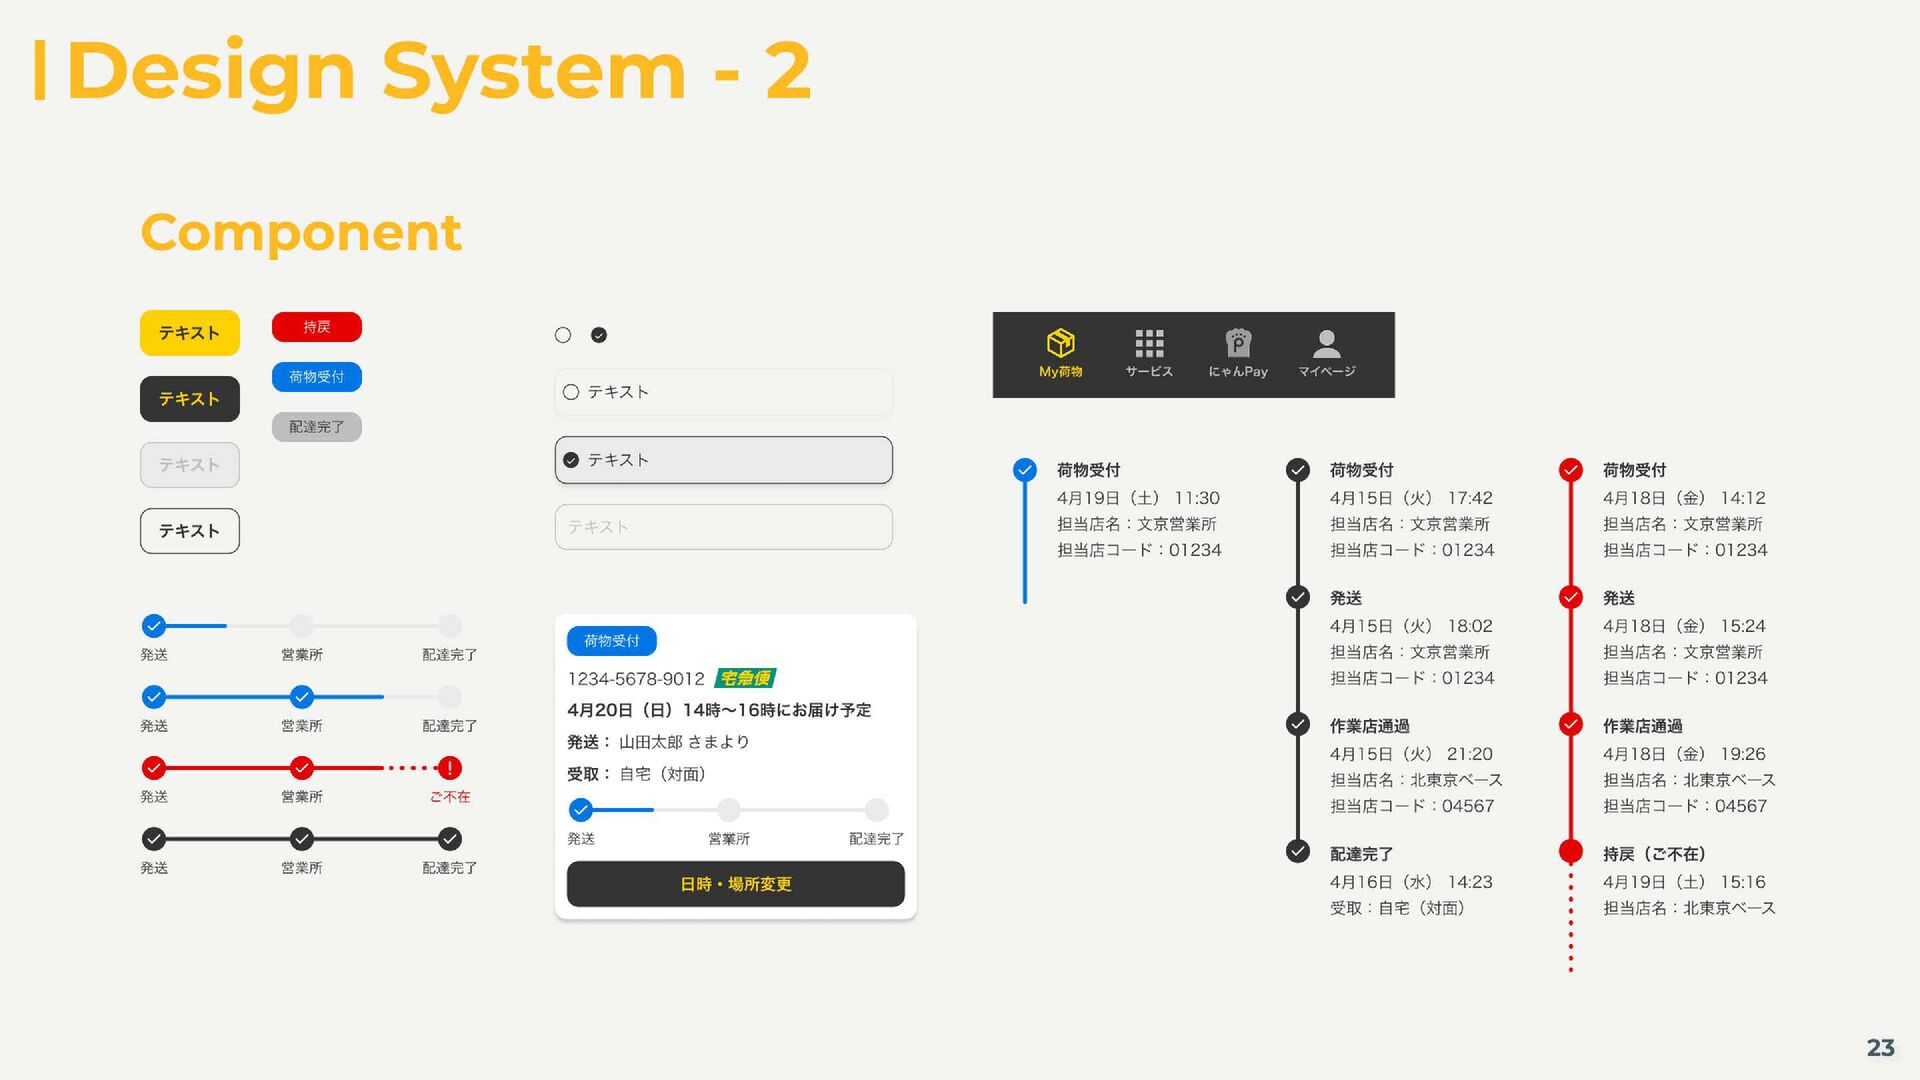Click the green 宅急便 logo badge
Viewport: 1920px width, 1080px height.
pyautogui.click(x=746, y=679)
